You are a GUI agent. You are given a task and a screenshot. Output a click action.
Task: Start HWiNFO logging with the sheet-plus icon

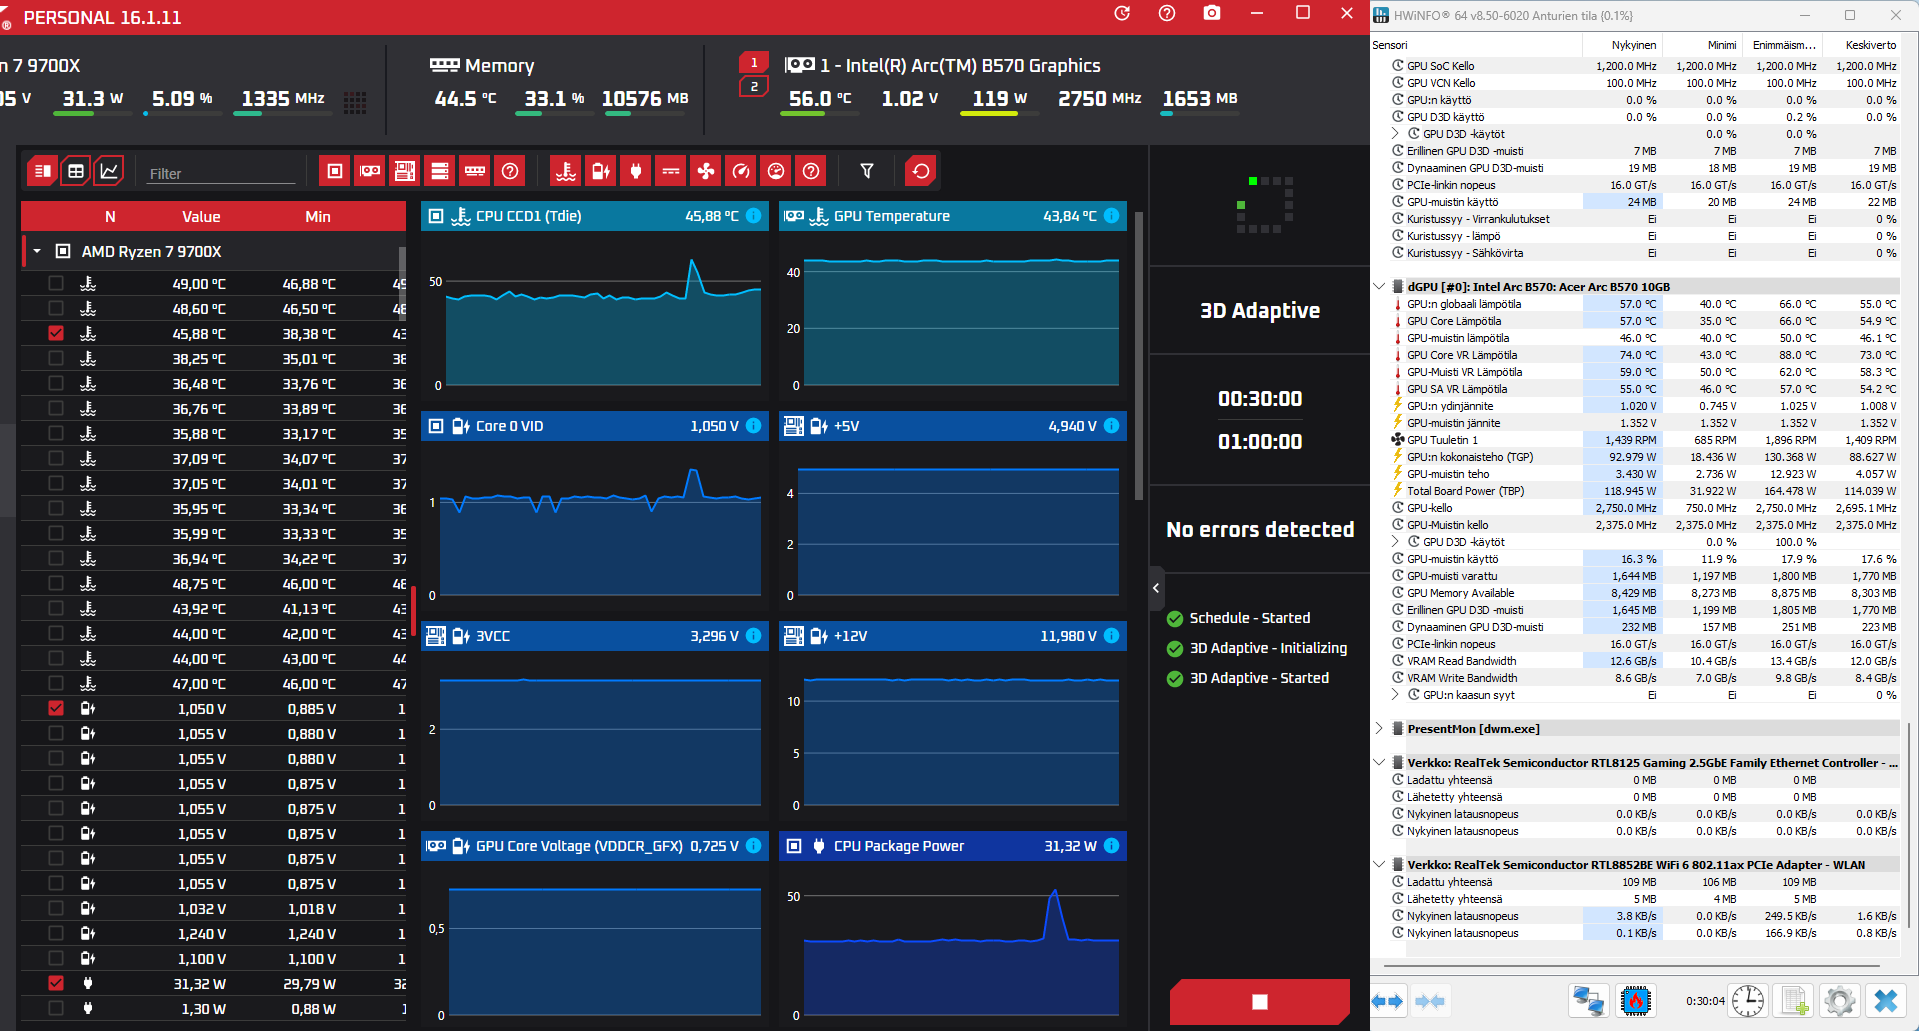(1794, 1001)
